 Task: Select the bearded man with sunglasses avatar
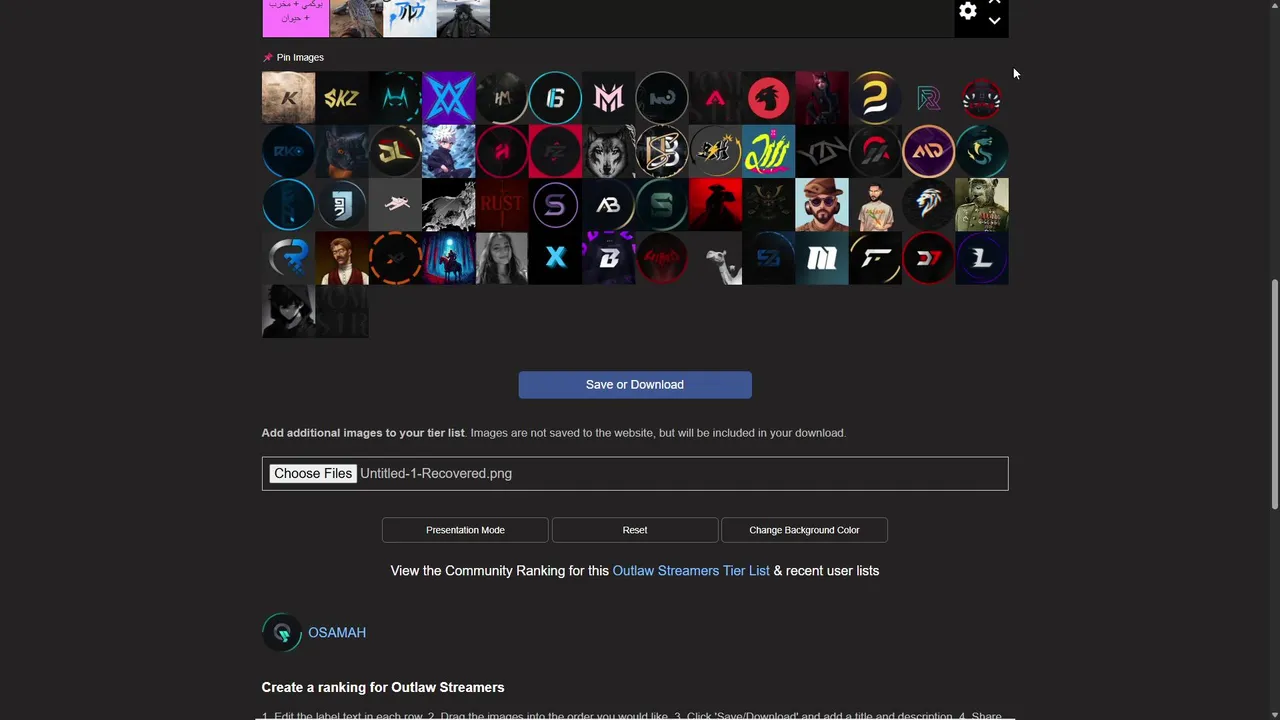coord(822,204)
